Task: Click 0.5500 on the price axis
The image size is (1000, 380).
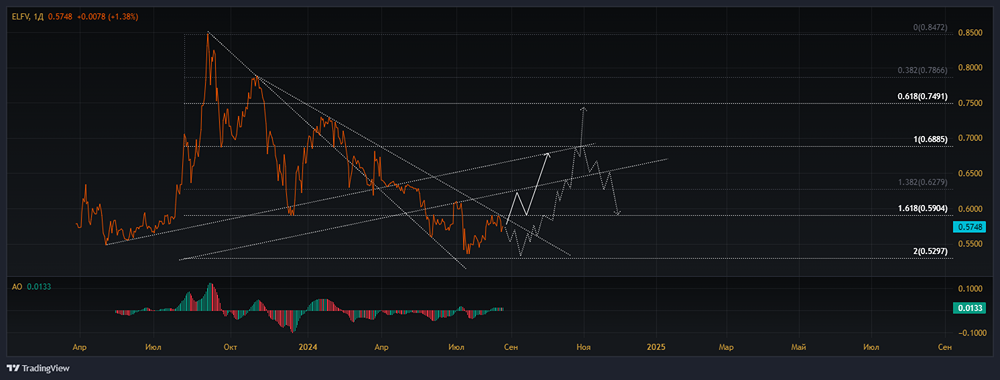Action: (969, 244)
